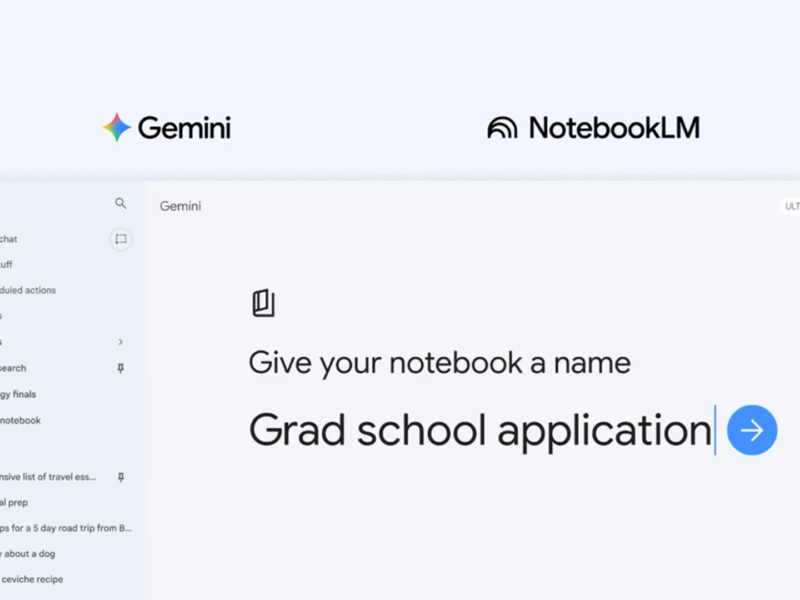Click the notebook name field with Grad school application

pos(480,431)
